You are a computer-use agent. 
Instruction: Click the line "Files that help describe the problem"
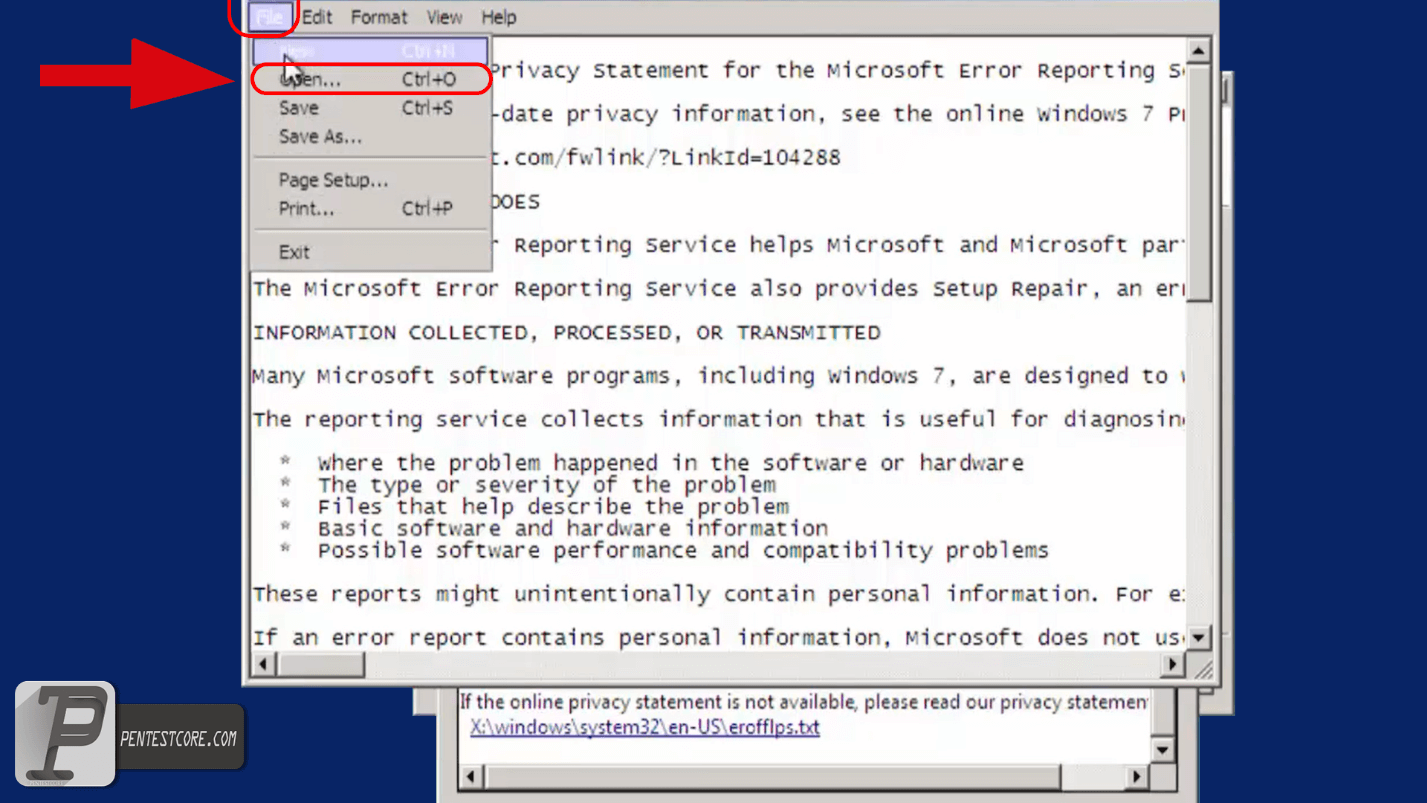pyautogui.click(x=553, y=506)
